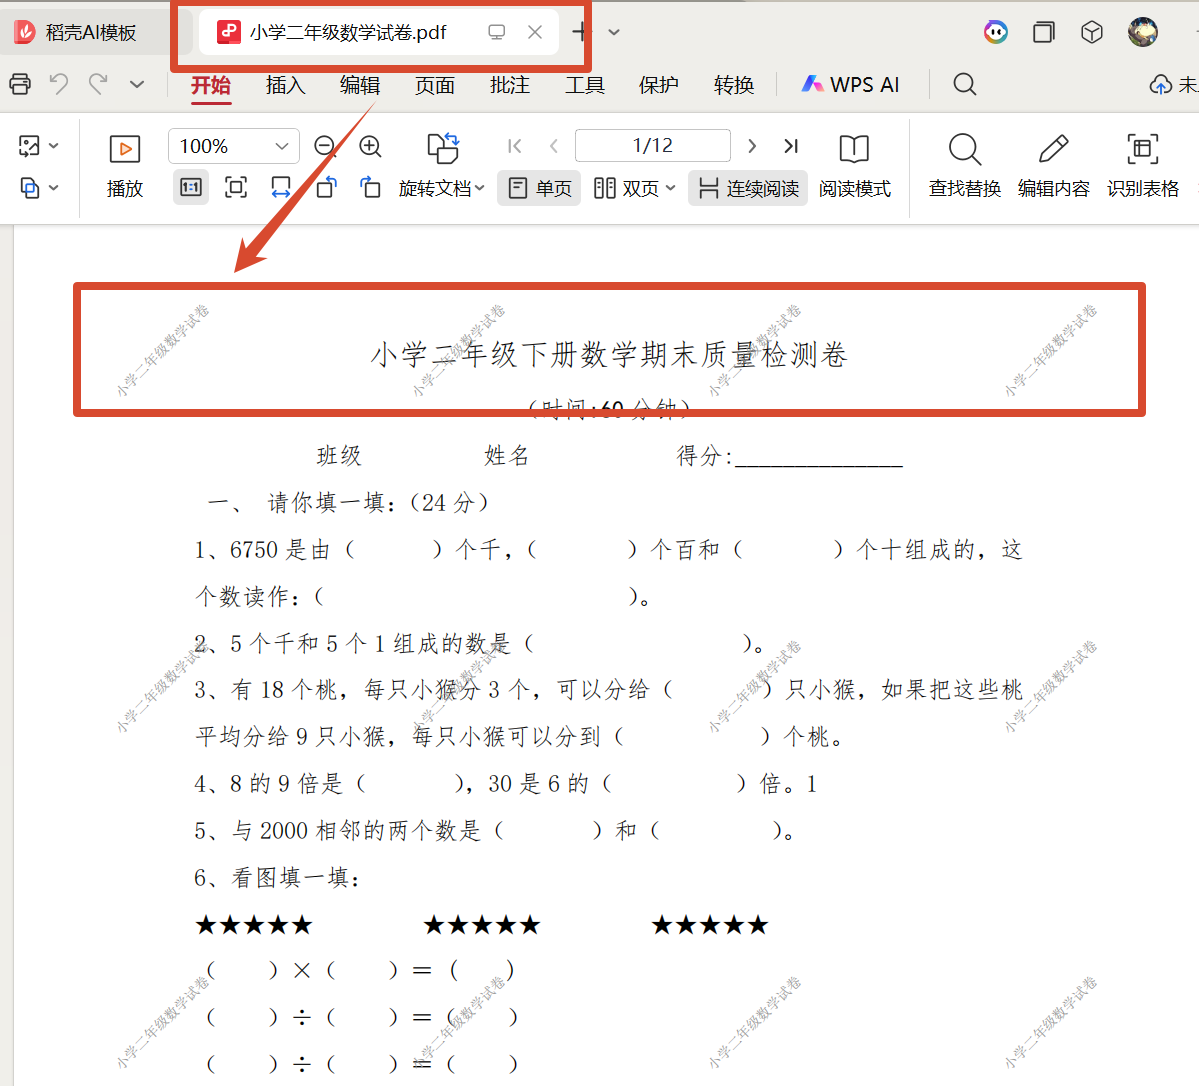Expand the 双页 dropdown arrow
The width and height of the screenshot is (1199, 1086).
tap(671, 188)
